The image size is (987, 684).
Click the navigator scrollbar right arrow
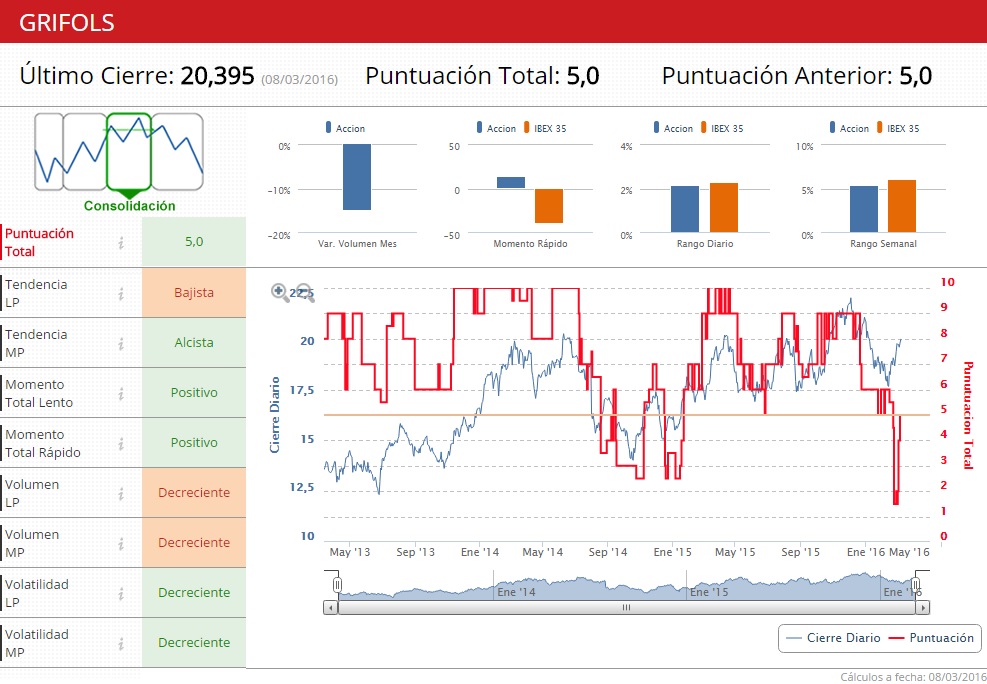923,608
